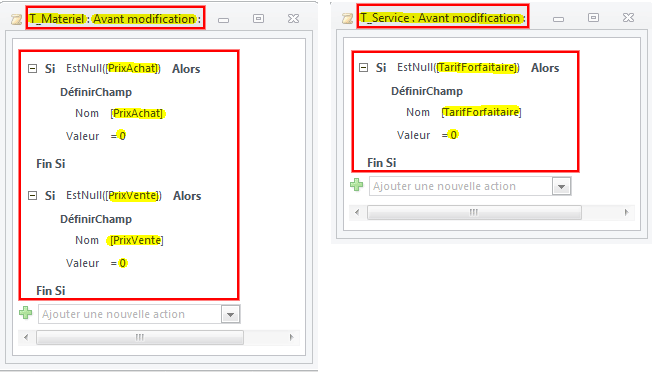Collapse the Si EstNull([PrixVente]) block
Viewport: 652px width, 372px height.
32,195
